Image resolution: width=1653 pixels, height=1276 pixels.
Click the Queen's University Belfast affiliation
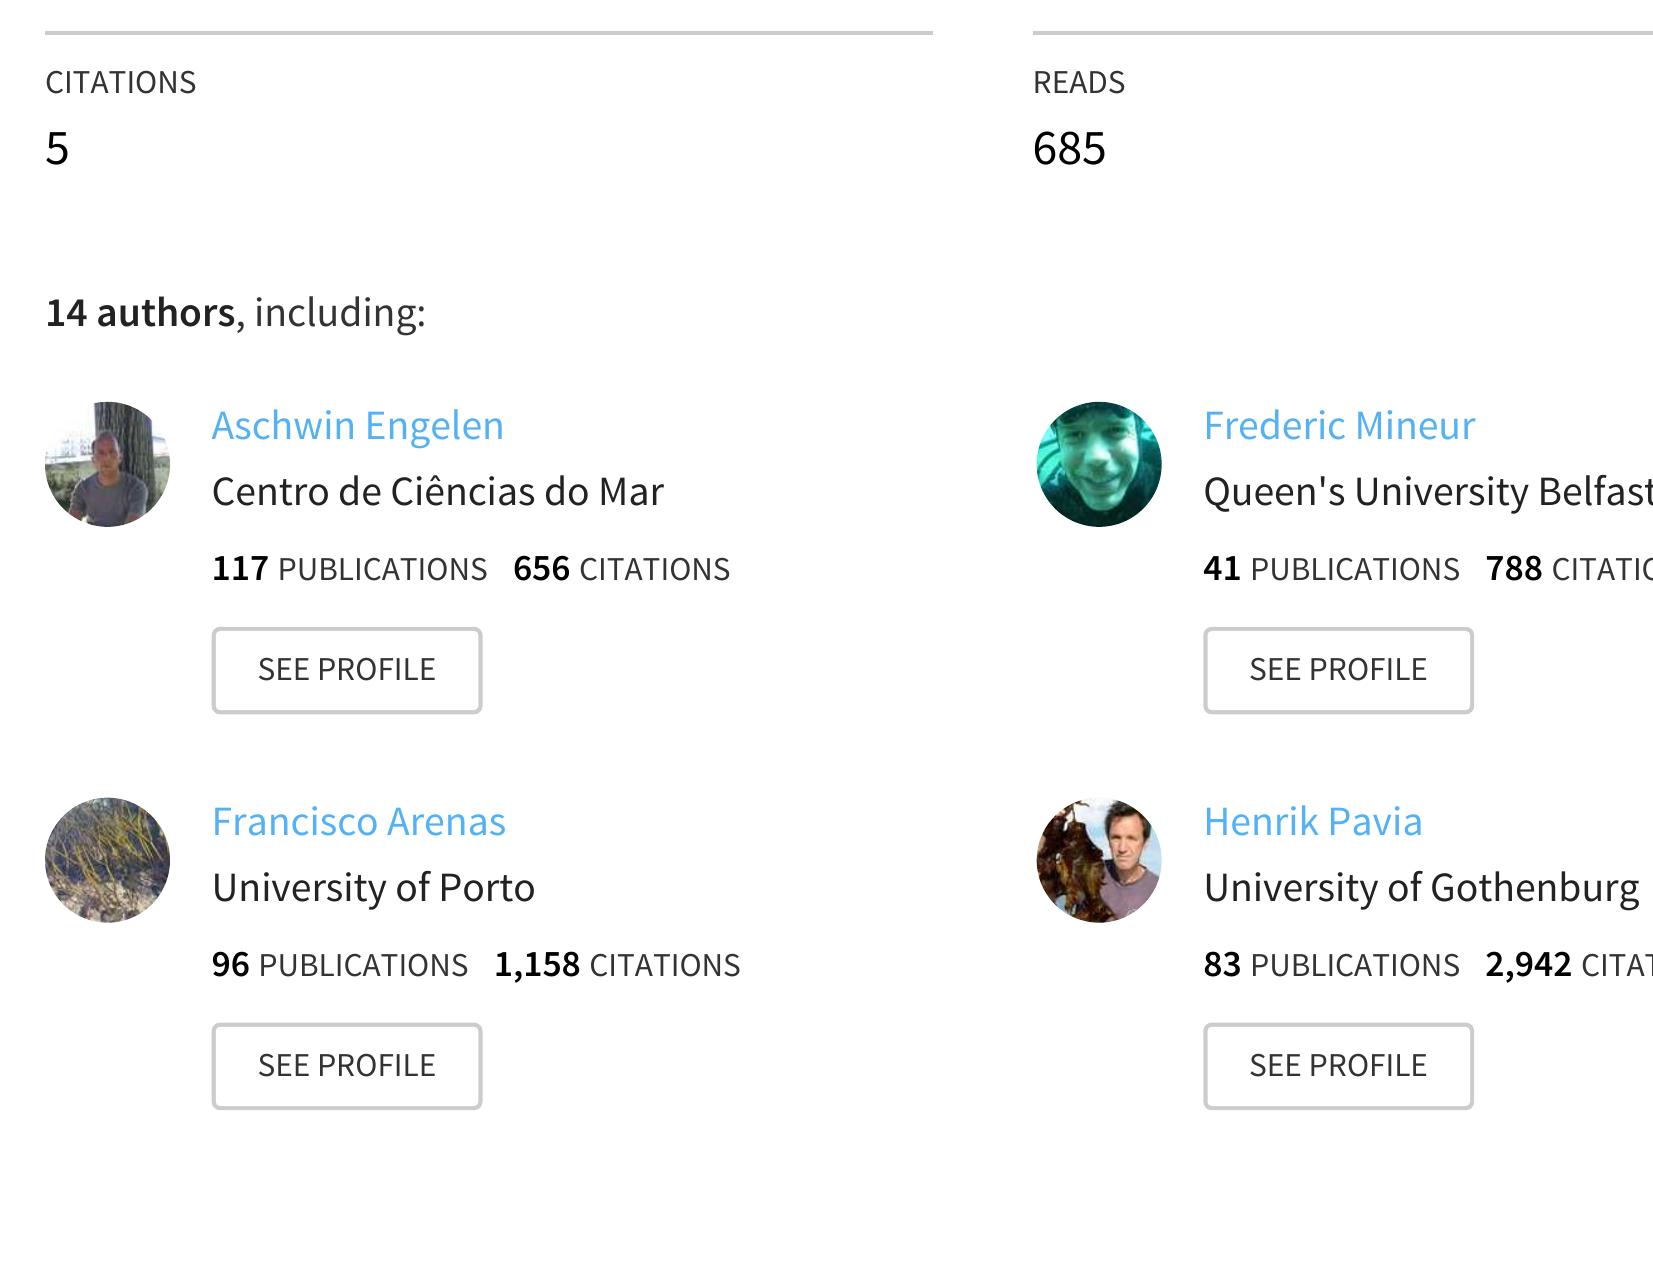(1427, 492)
